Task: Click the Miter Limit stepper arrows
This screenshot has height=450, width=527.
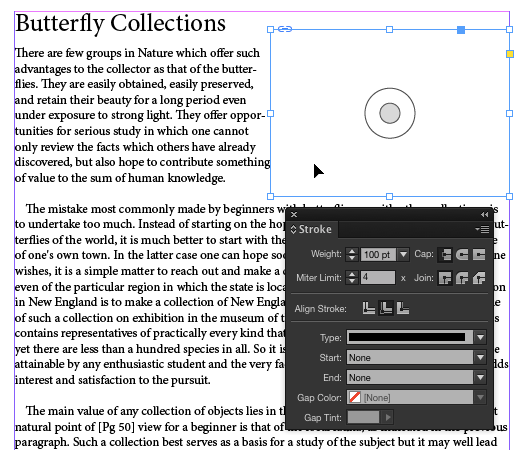Action: (x=352, y=278)
